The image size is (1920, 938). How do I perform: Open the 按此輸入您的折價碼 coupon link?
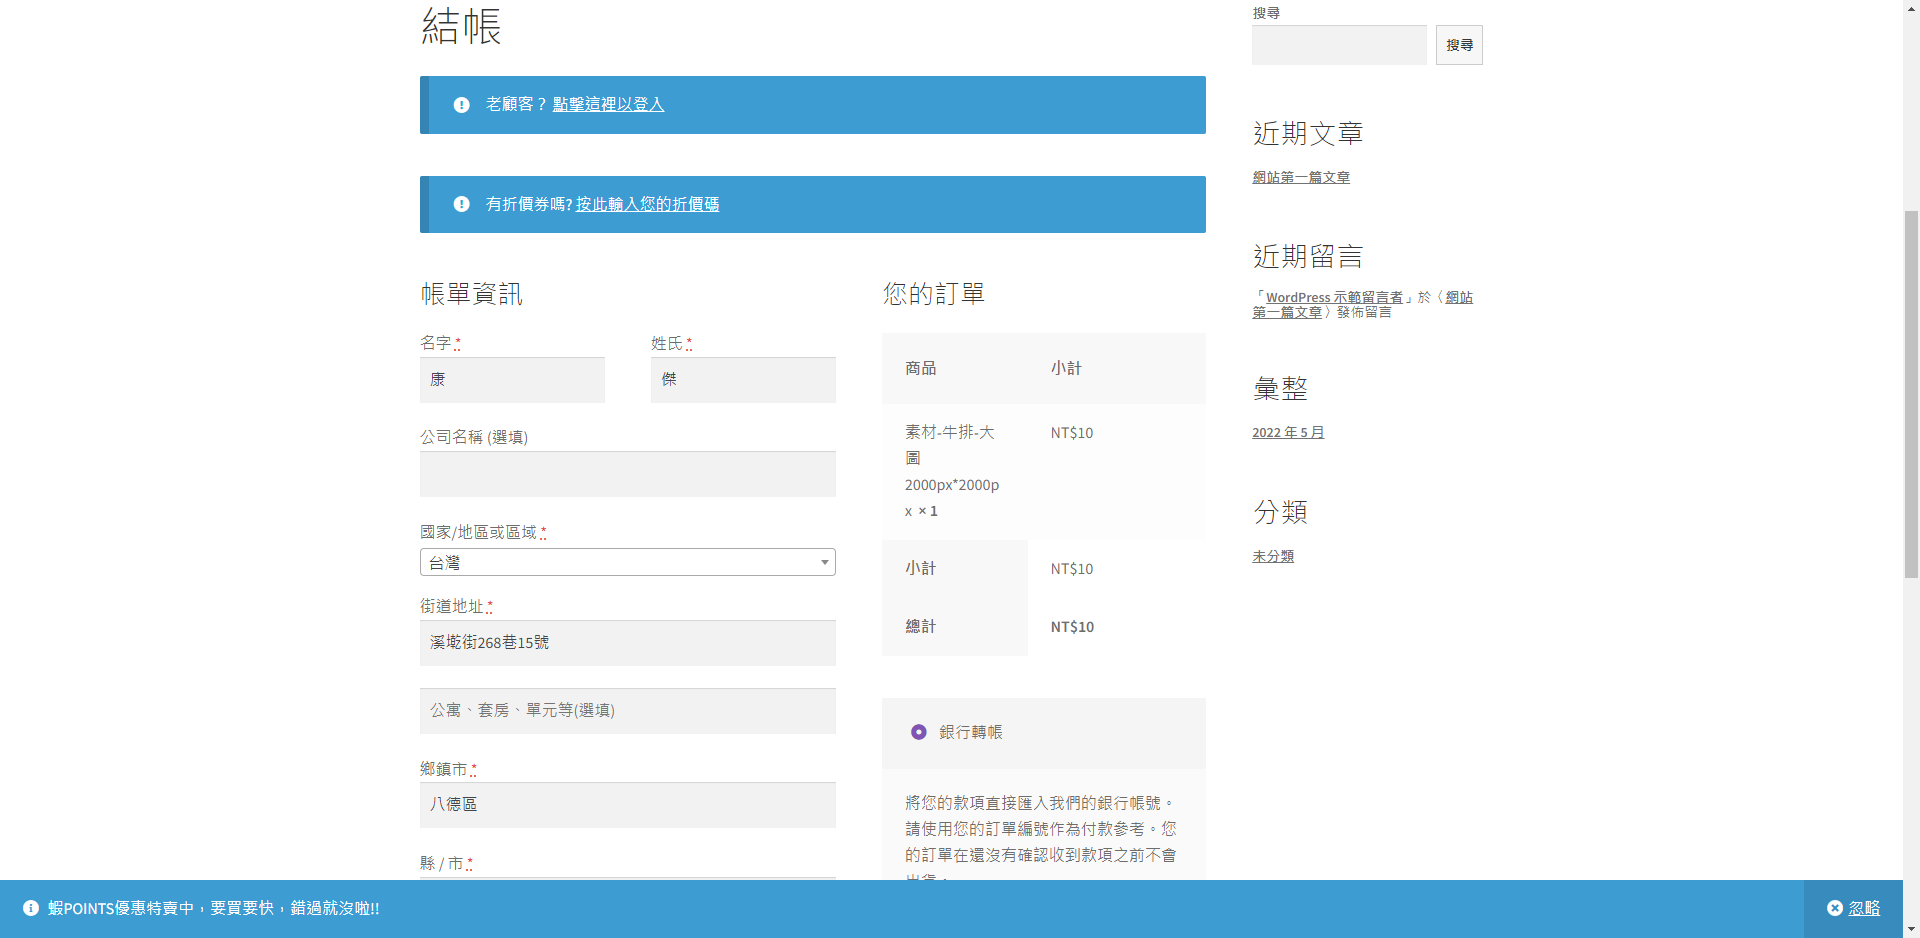647,204
